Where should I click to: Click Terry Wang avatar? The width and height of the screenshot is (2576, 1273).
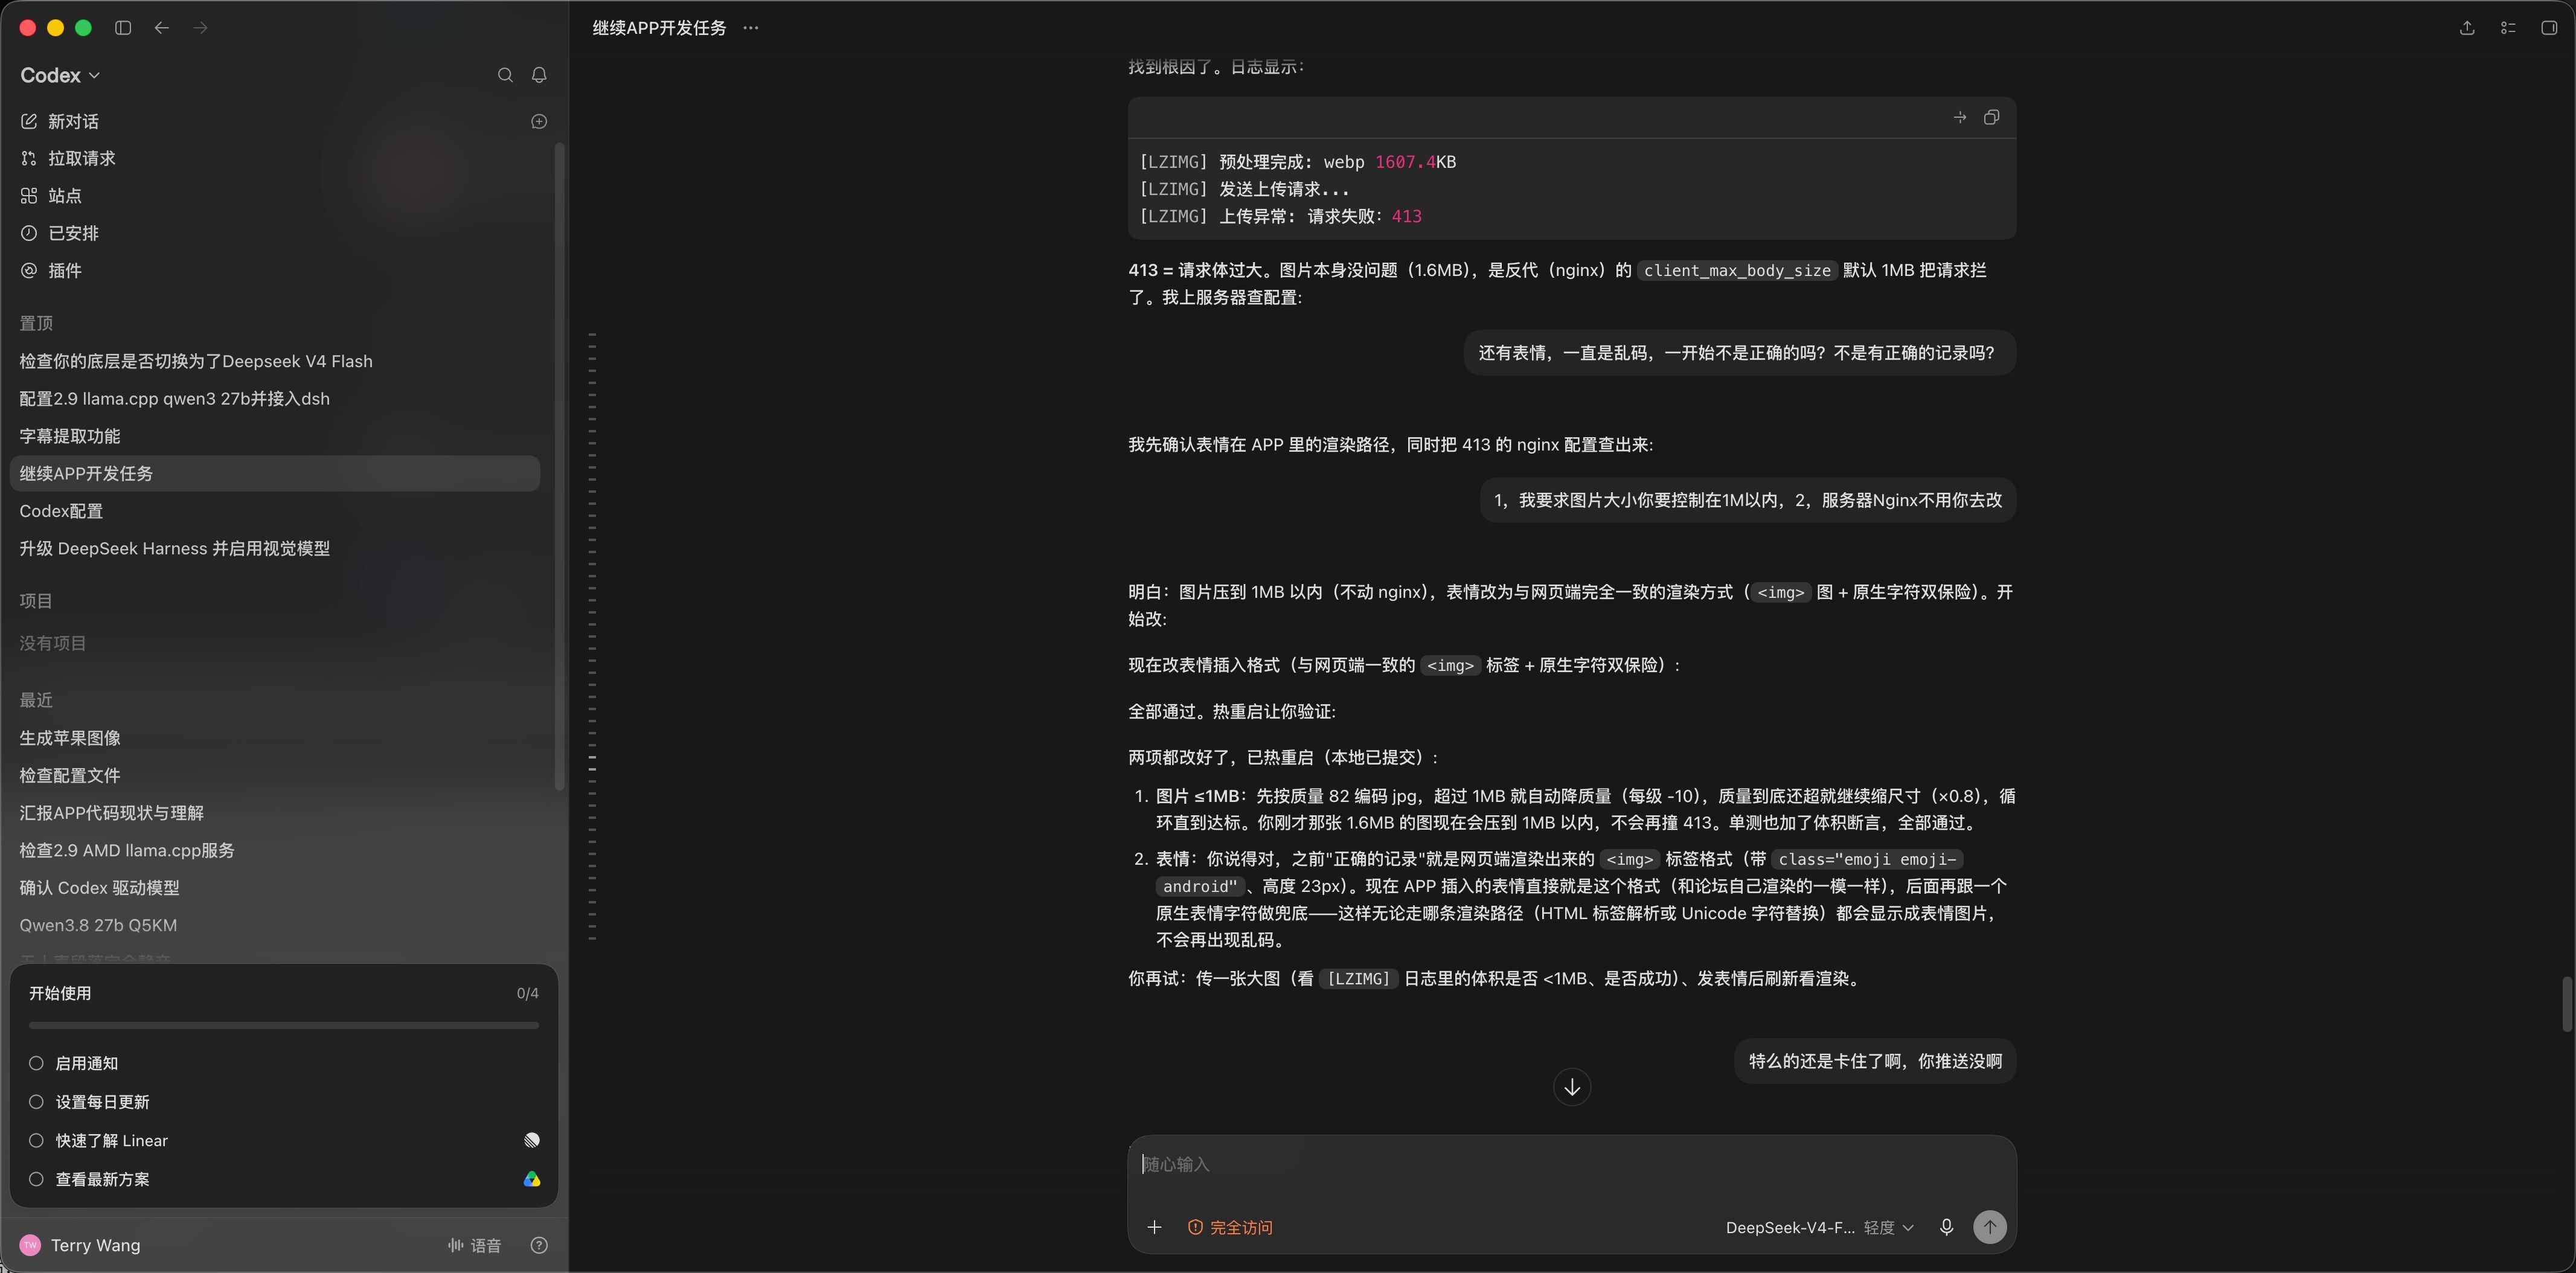click(x=30, y=1245)
